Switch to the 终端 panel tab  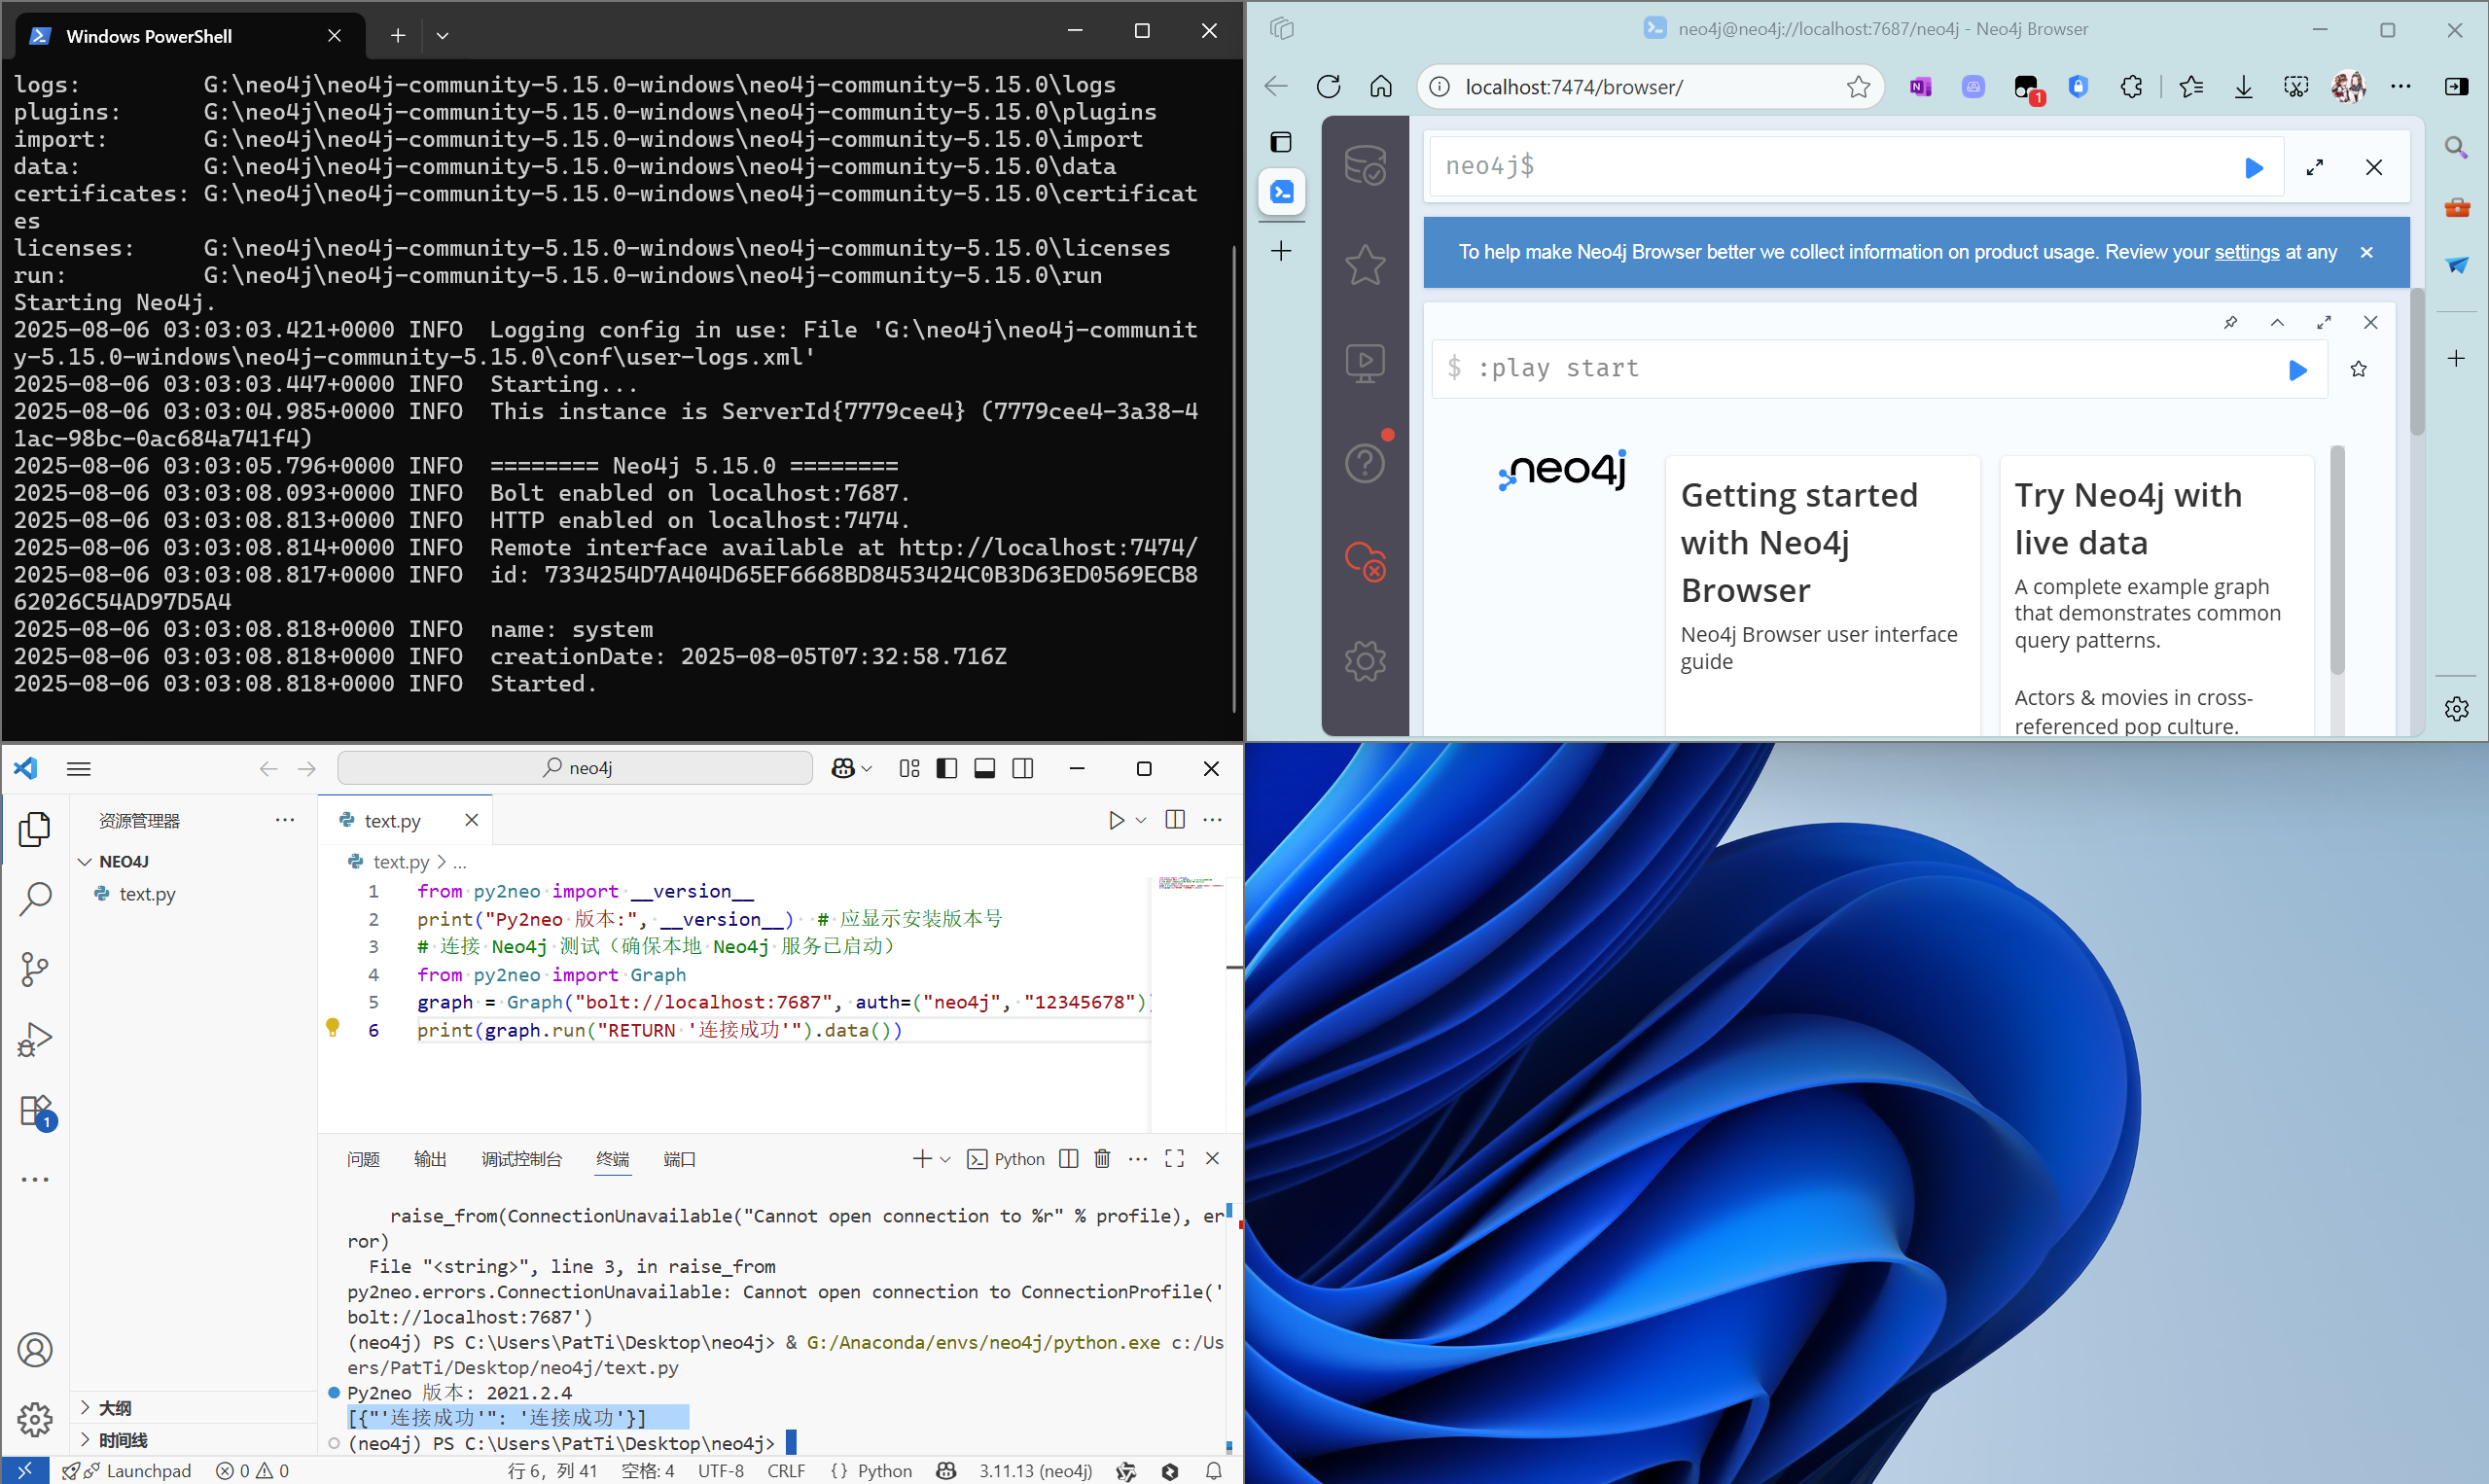click(x=612, y=1159)
